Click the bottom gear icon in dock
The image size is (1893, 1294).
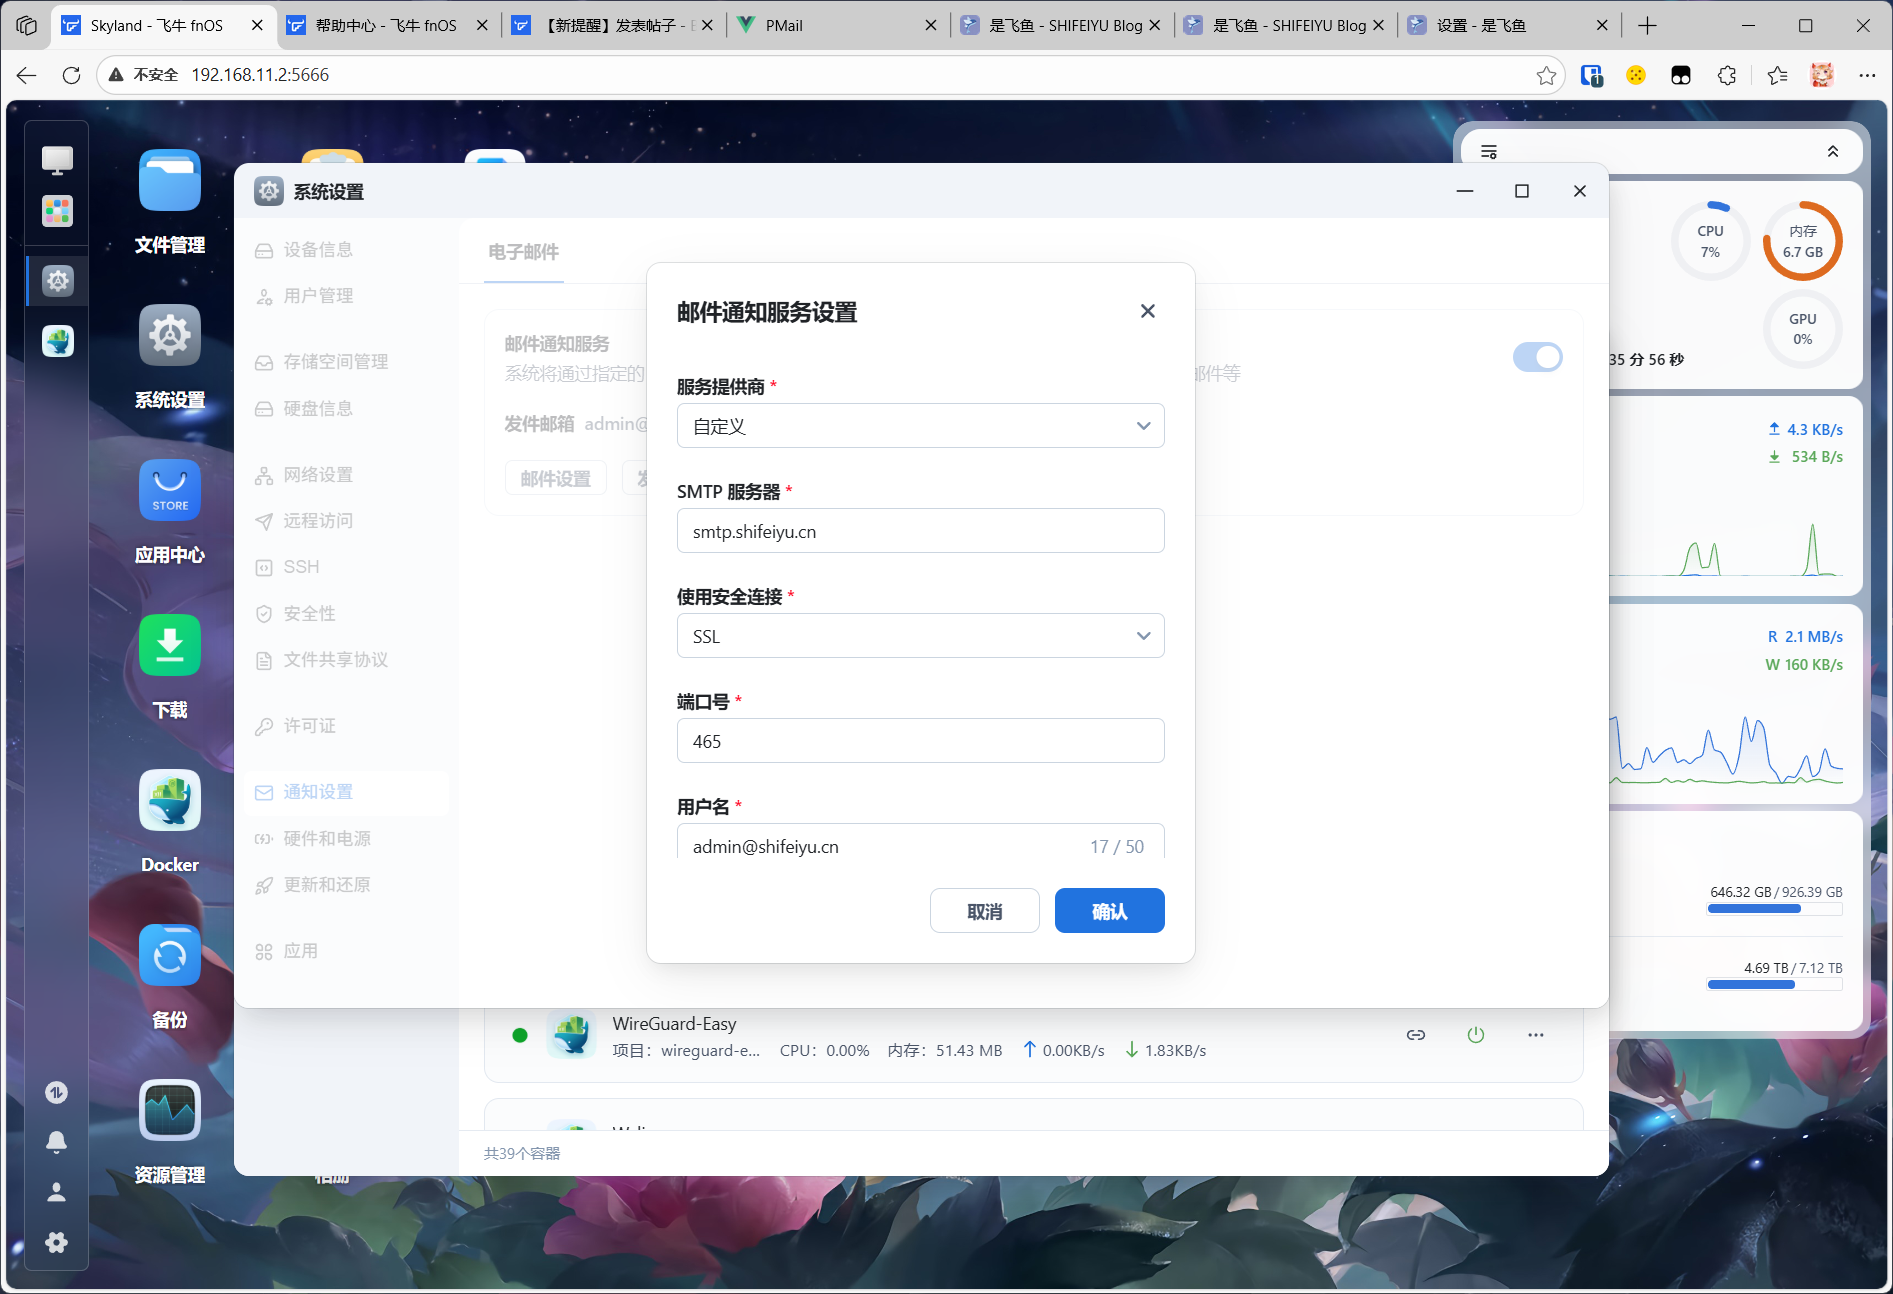[57, 1242]
